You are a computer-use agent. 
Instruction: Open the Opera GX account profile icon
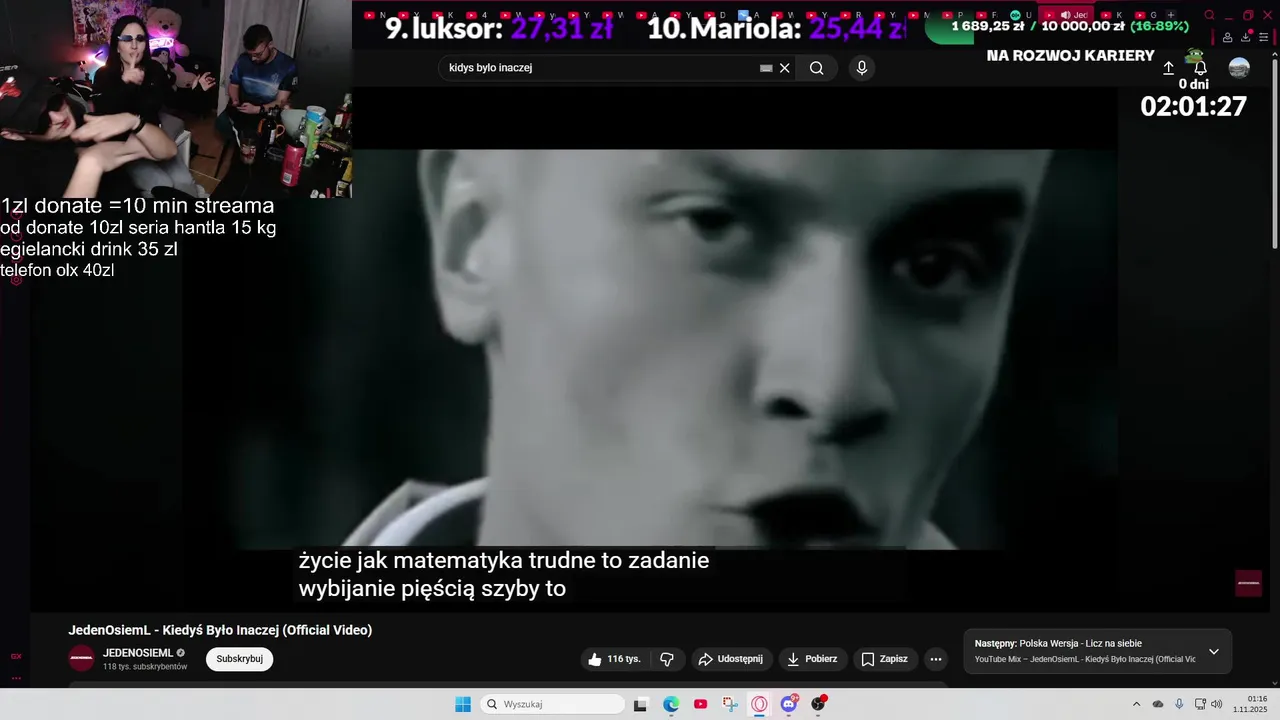(x=1227, y=38)
